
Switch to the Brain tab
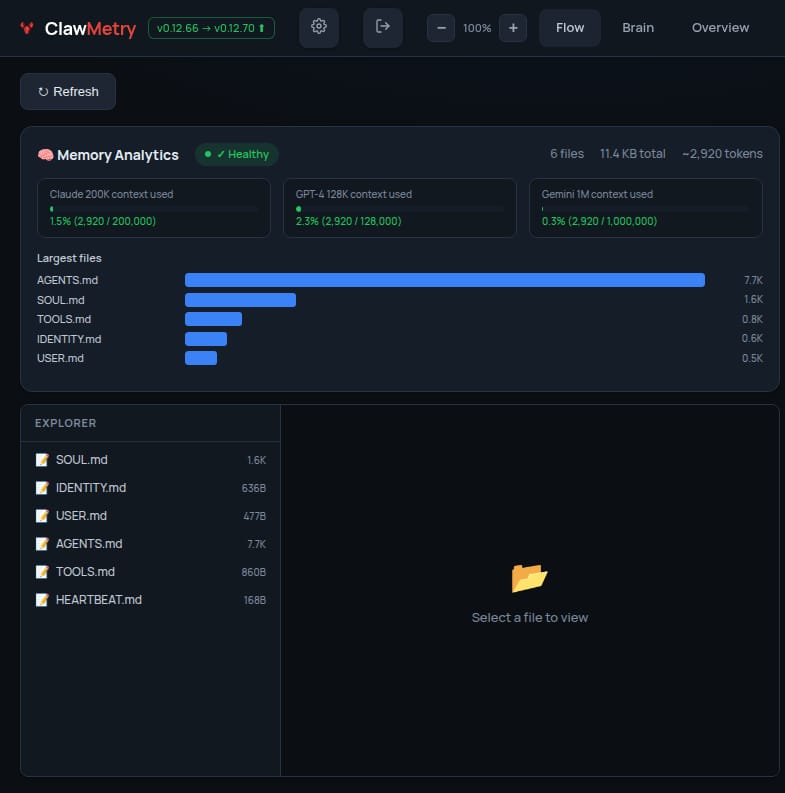[638, 28]
